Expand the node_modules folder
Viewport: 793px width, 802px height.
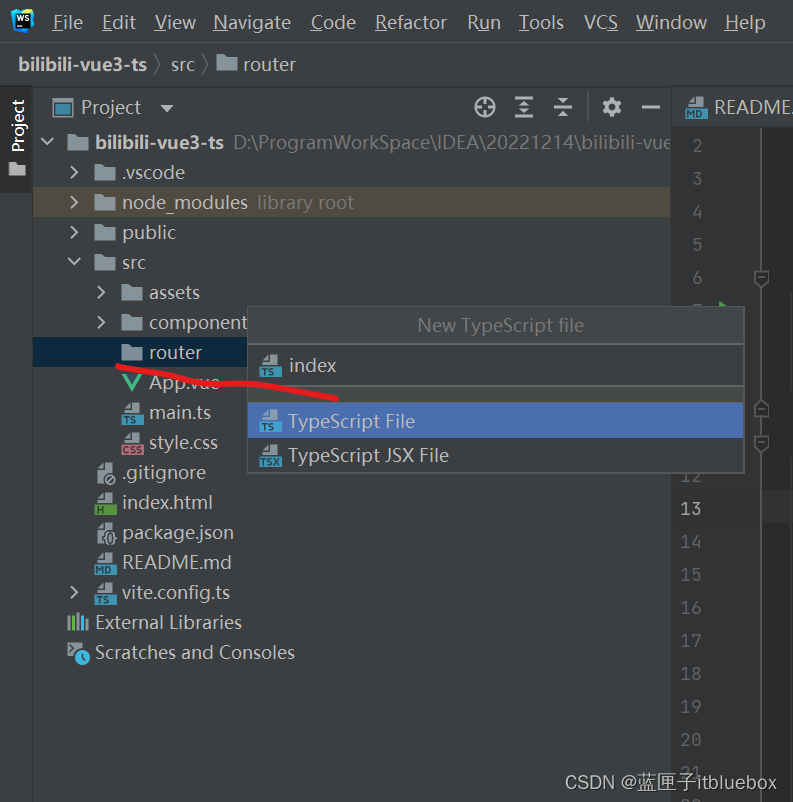click(74, 202)
